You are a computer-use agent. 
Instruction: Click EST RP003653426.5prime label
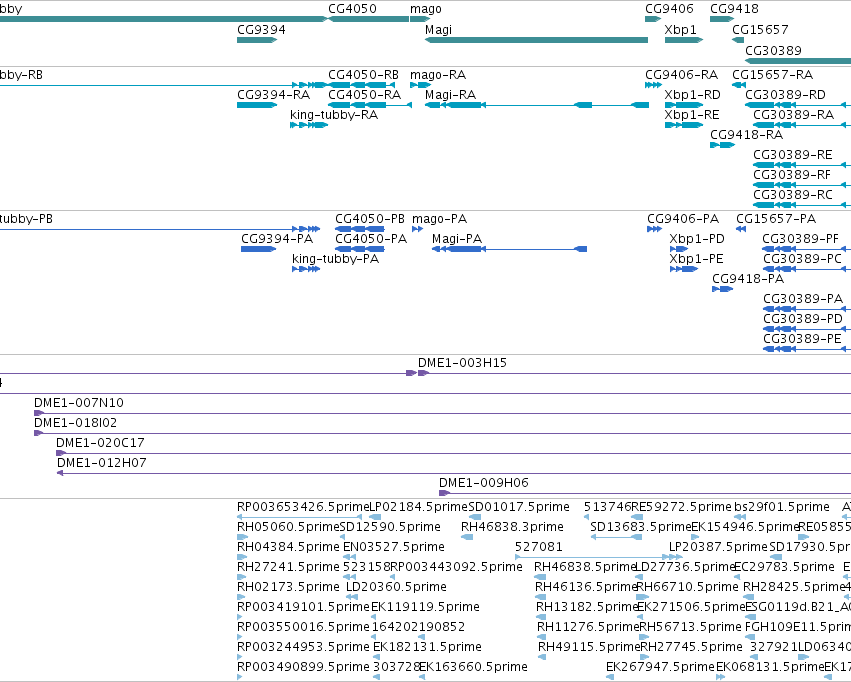[303, 508]
